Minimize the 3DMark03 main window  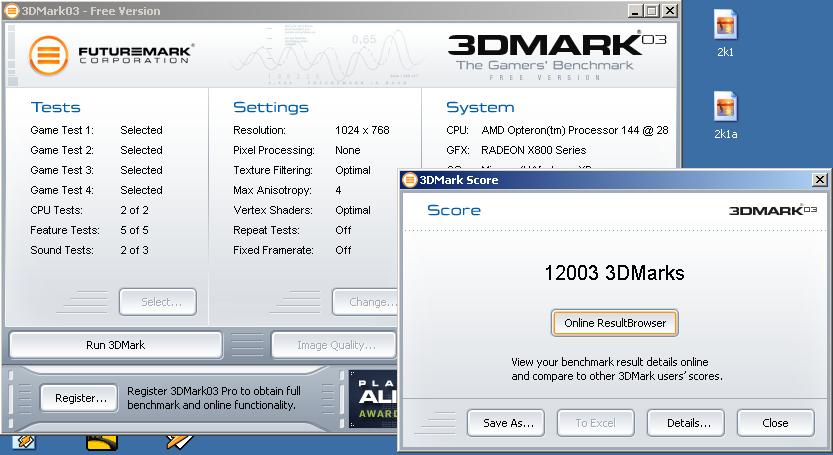pyautogui.click(x=635, y=11)
